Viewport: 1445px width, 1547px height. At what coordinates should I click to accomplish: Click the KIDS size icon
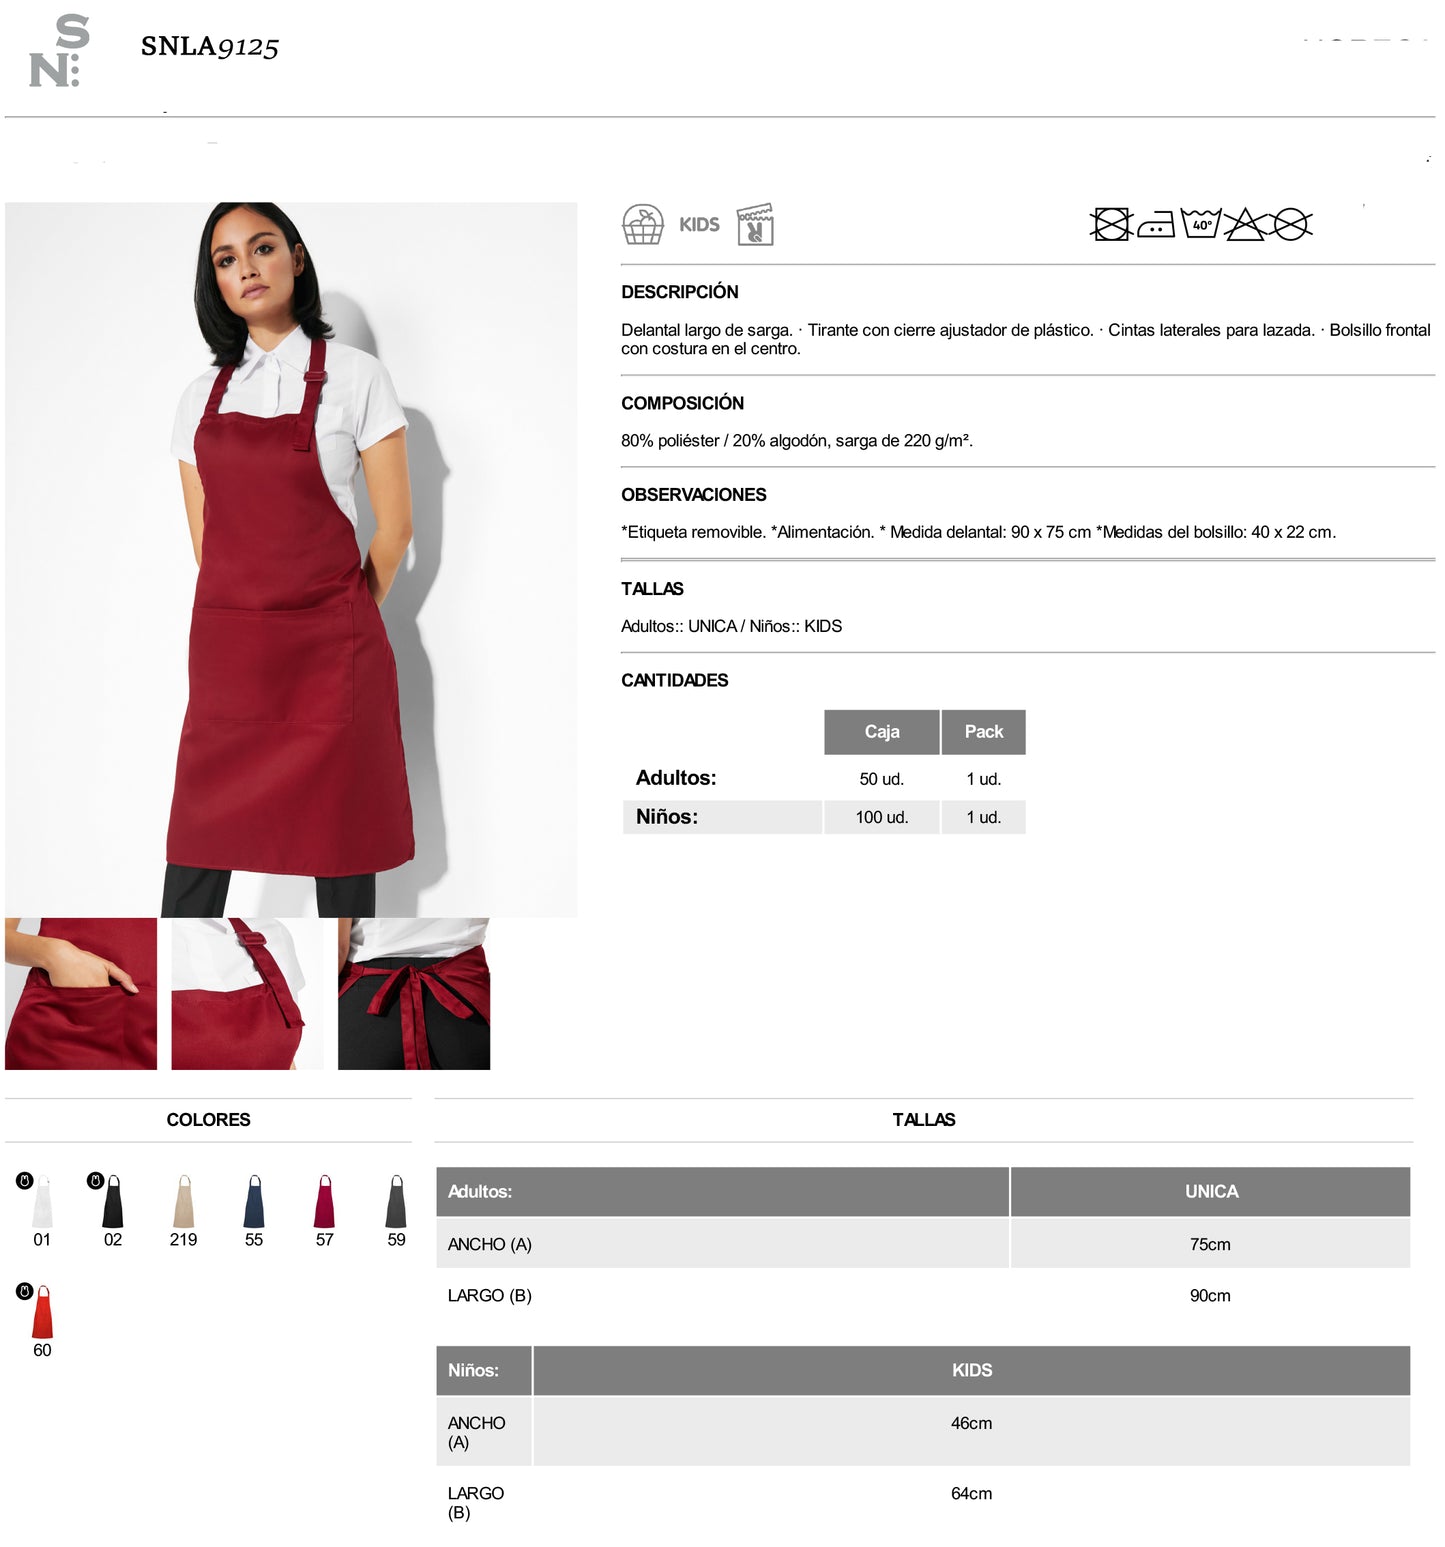pos(699,224)
